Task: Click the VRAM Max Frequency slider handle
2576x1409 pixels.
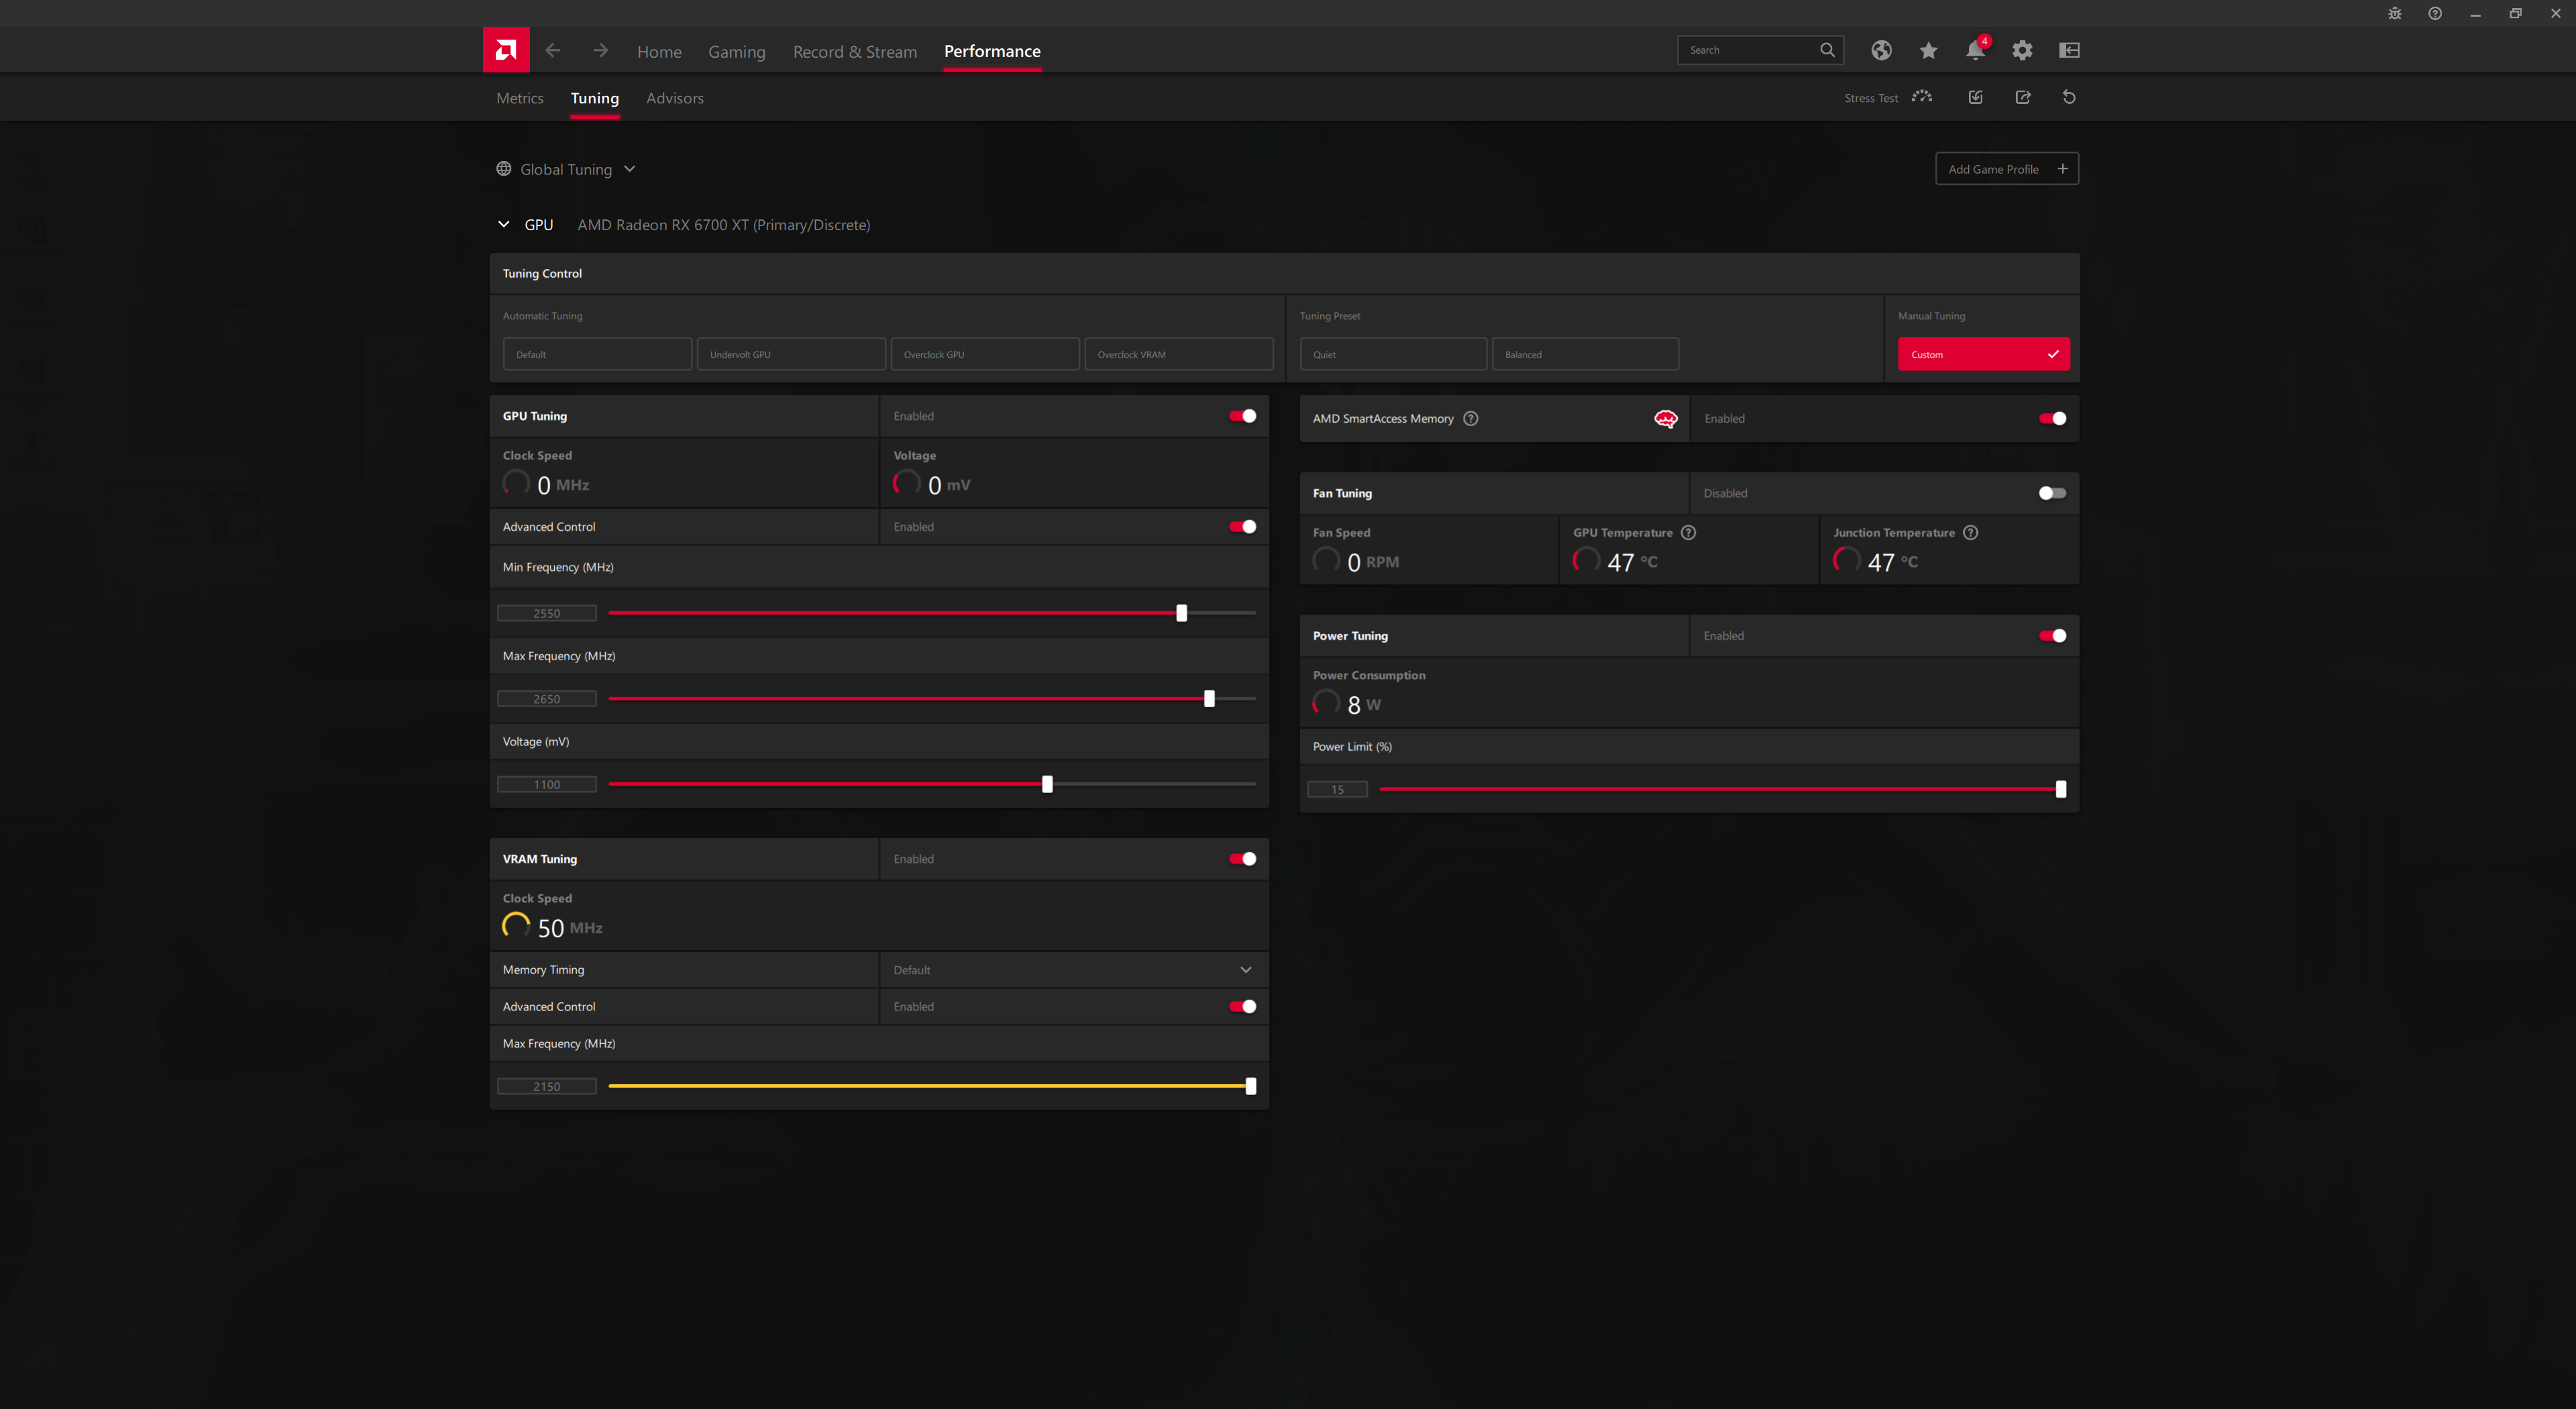Action: coord(1250,1086)
